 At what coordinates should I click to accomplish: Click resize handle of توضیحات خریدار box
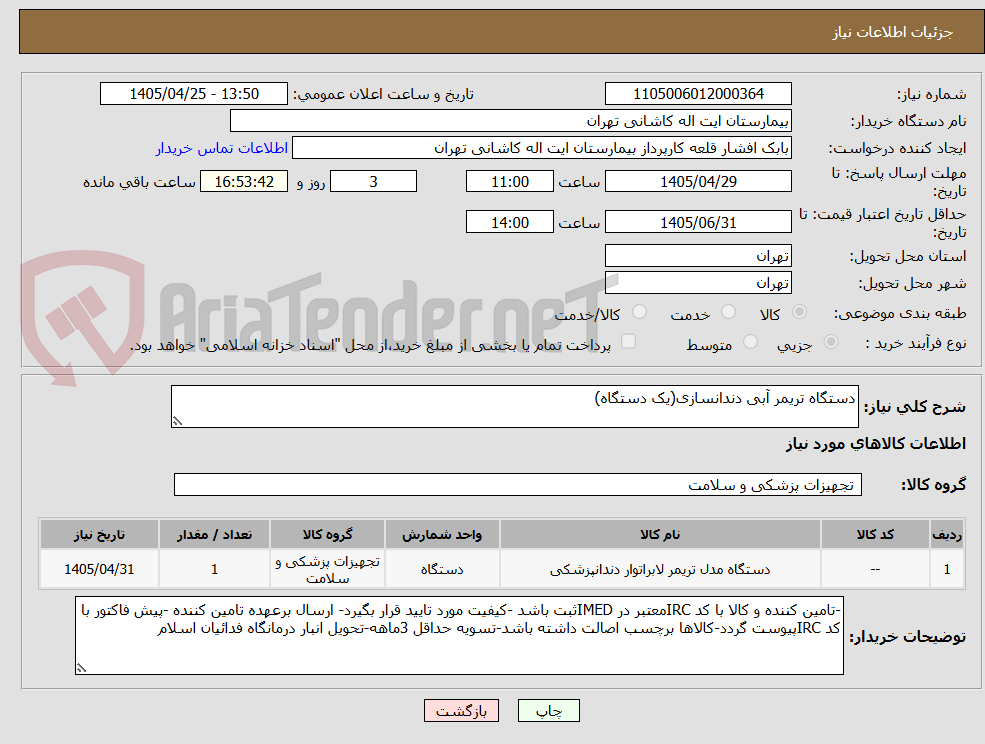point(81,669)
